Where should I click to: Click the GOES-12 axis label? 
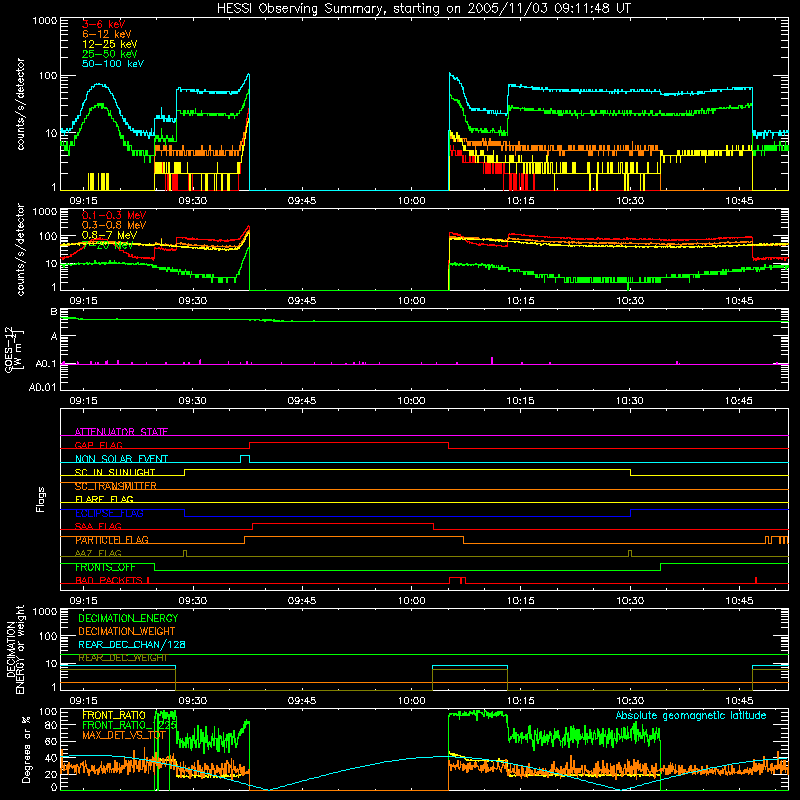click(x=12, y=349)
